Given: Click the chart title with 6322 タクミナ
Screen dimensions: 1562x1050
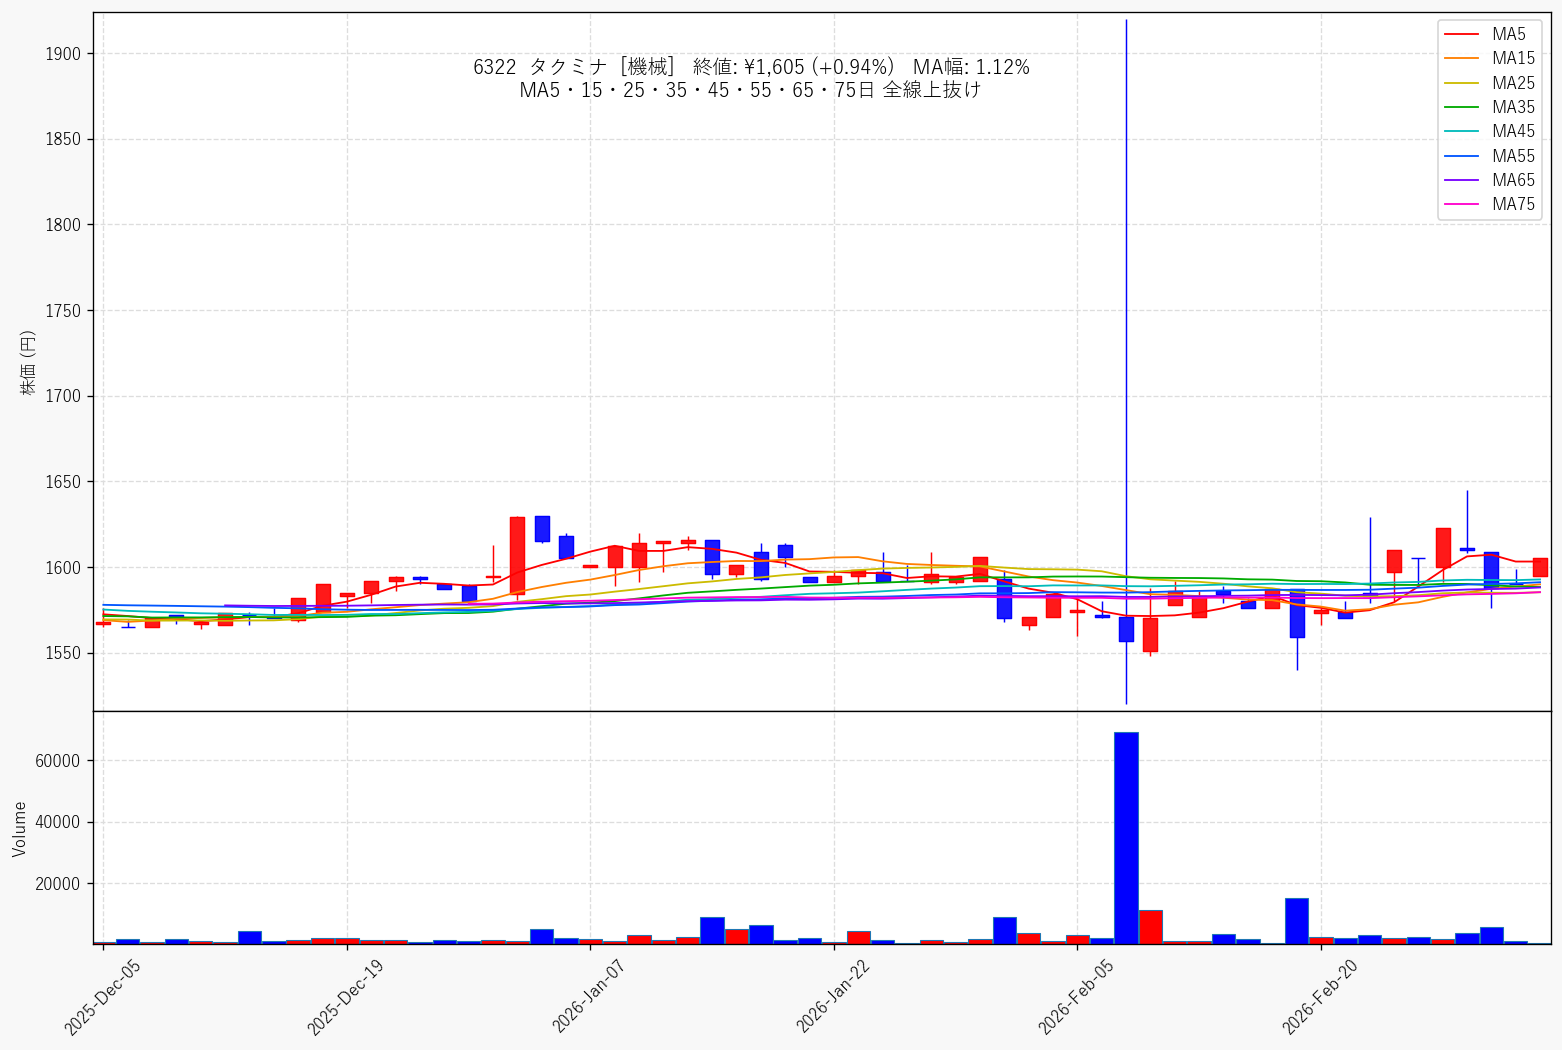Looking at the screenshot, I should pyautogui.click(x=751, y=67).
